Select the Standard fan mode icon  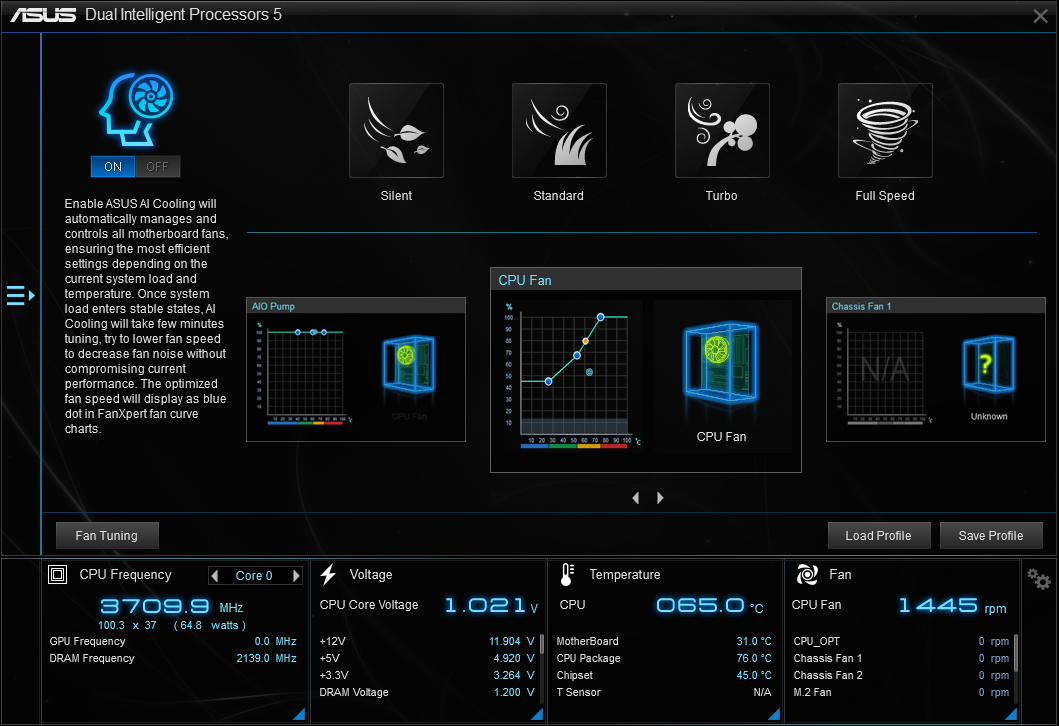(x=559, y=131)
